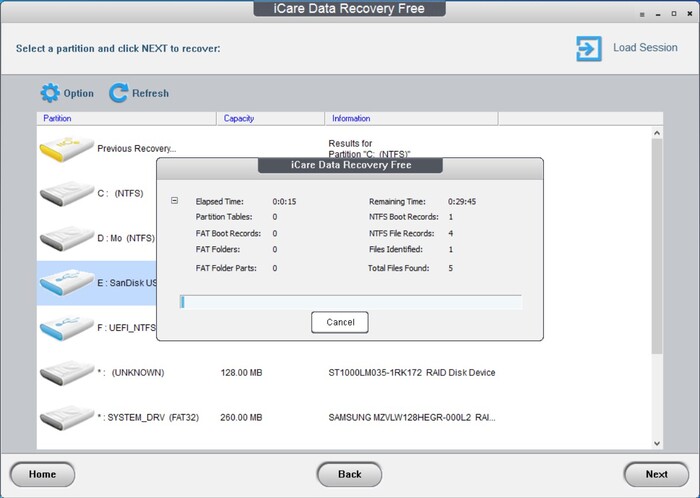Click the 'FAT Folders:' label

tap(217, 249)
